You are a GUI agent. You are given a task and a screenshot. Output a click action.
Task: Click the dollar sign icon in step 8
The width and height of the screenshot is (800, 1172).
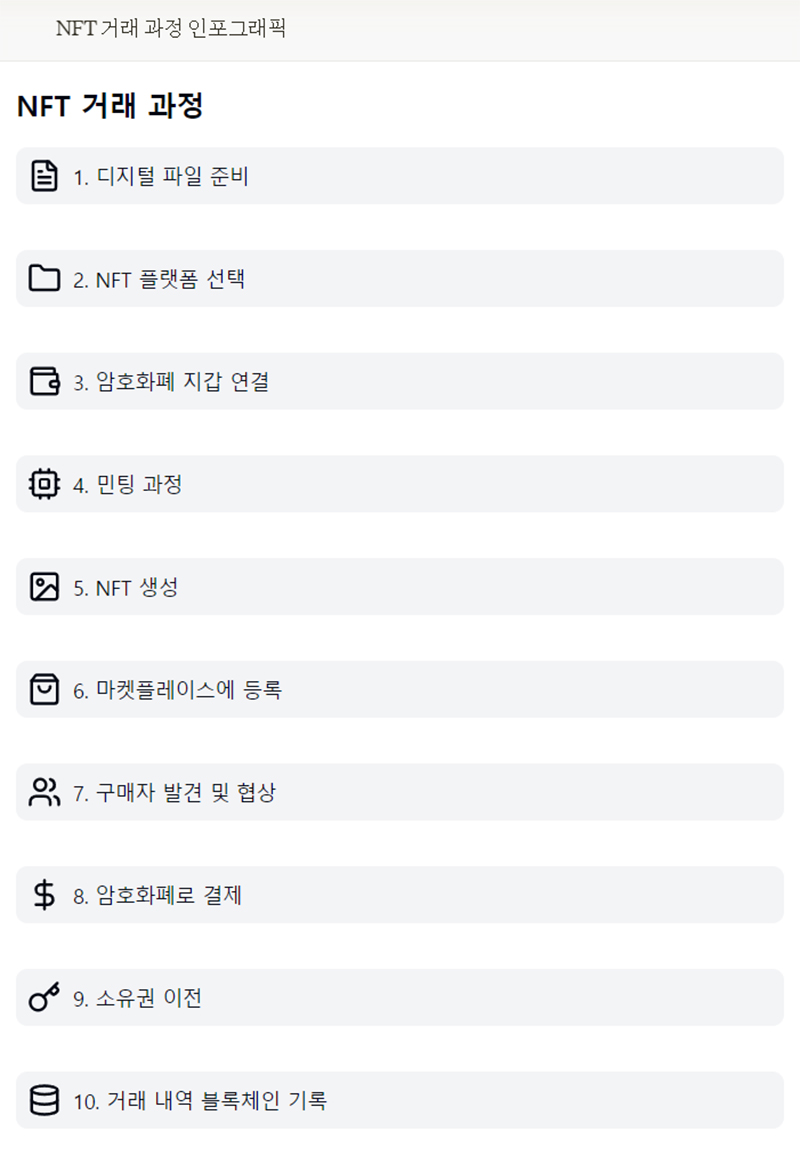[x=44, y=895]
